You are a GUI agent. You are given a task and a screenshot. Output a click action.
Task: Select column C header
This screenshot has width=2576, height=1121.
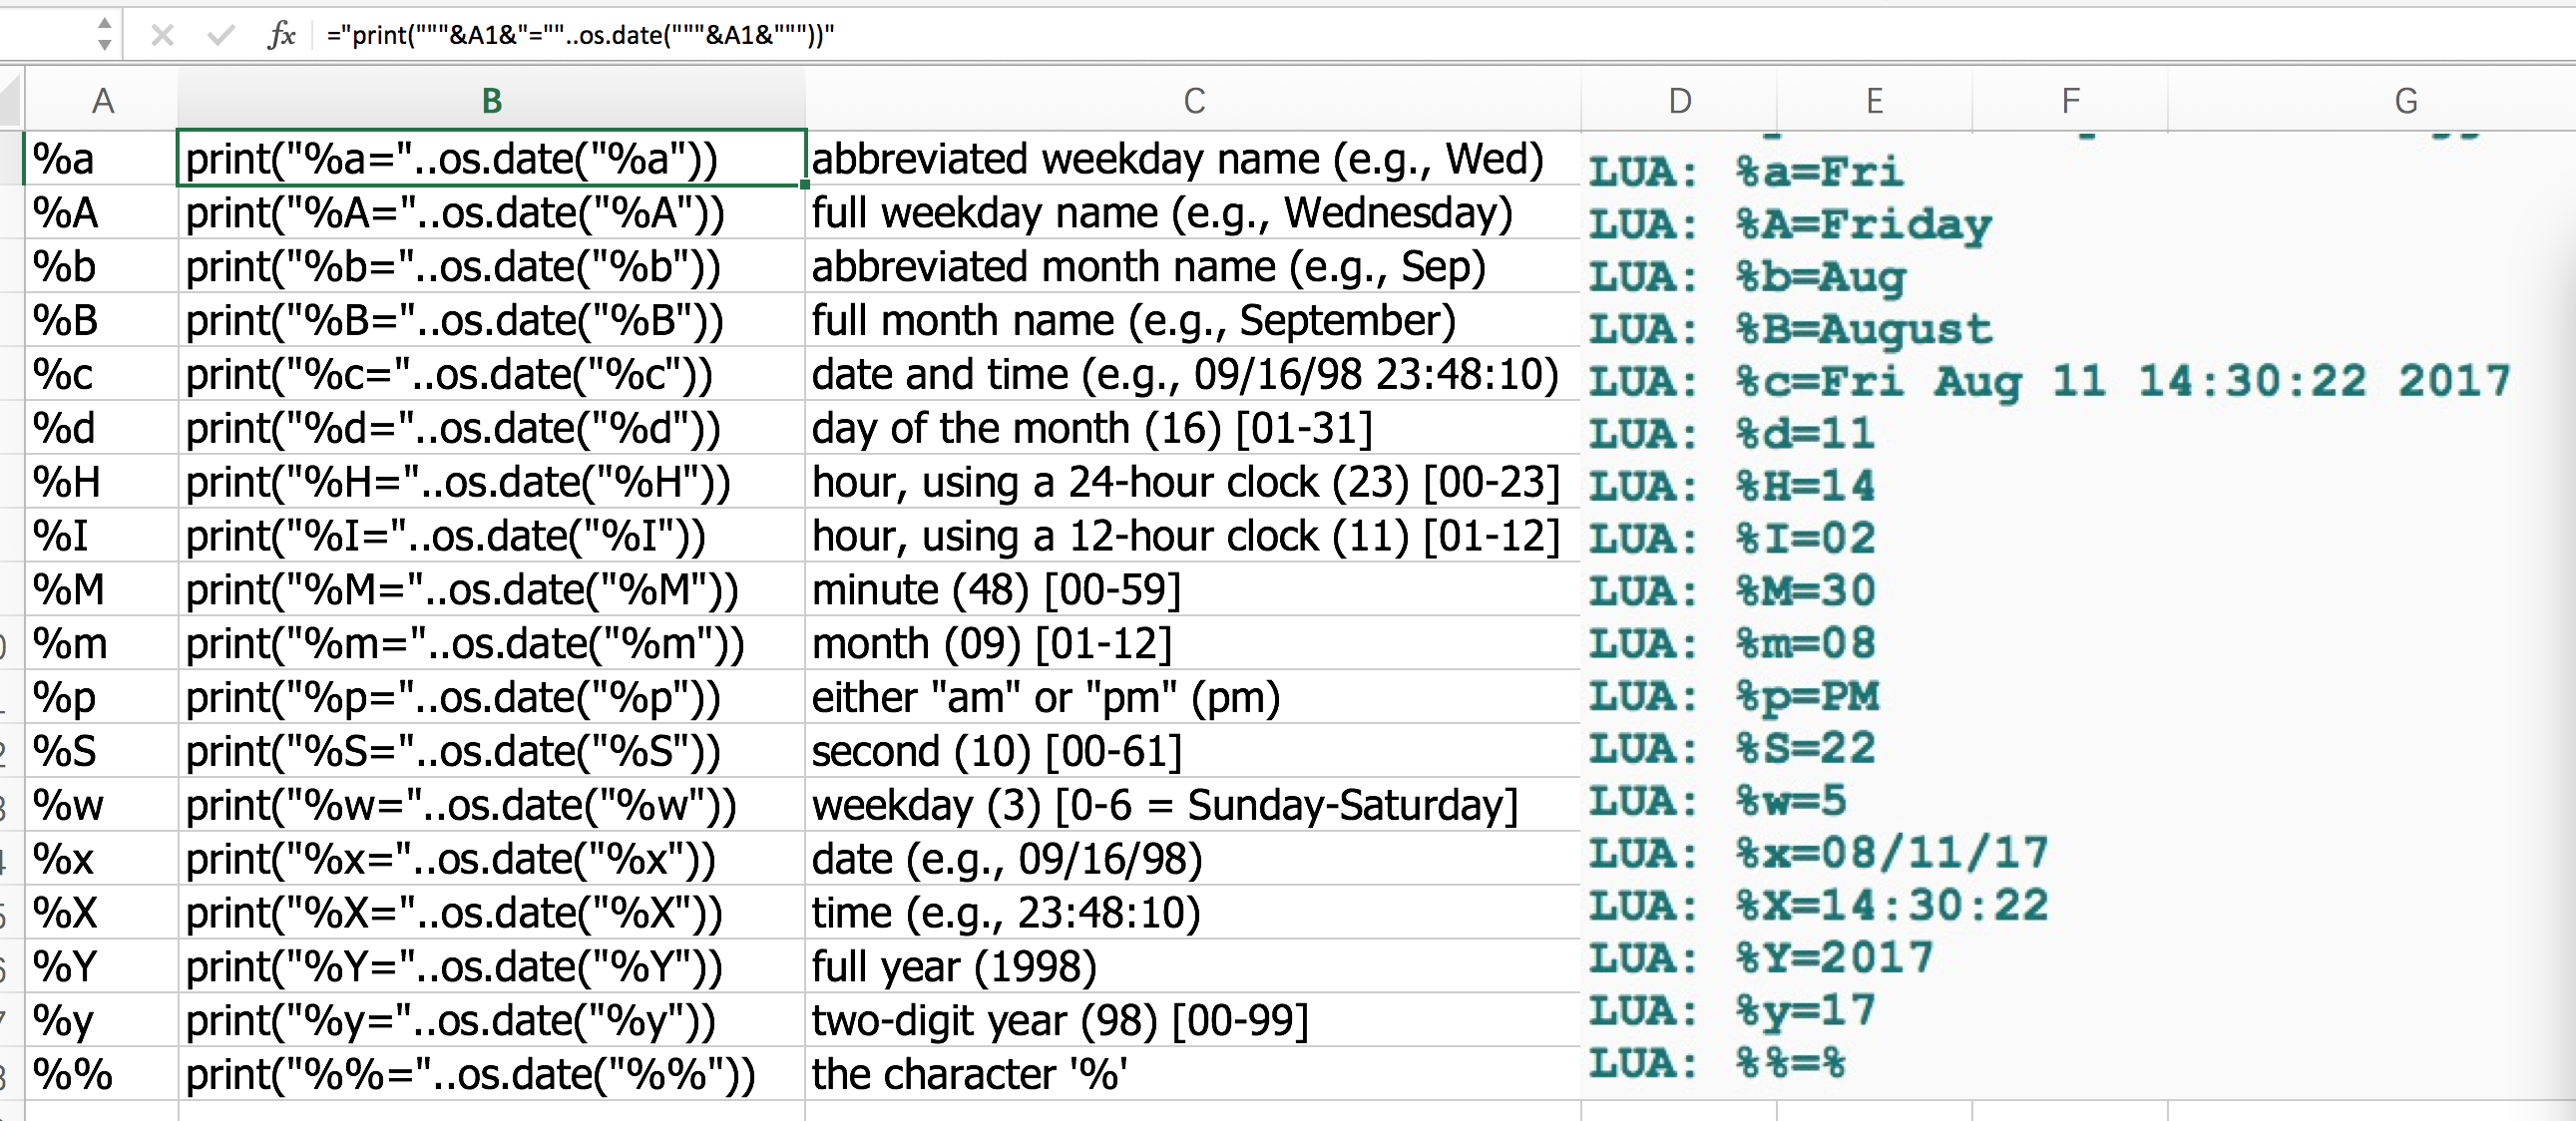click(x=1193, y=101)
